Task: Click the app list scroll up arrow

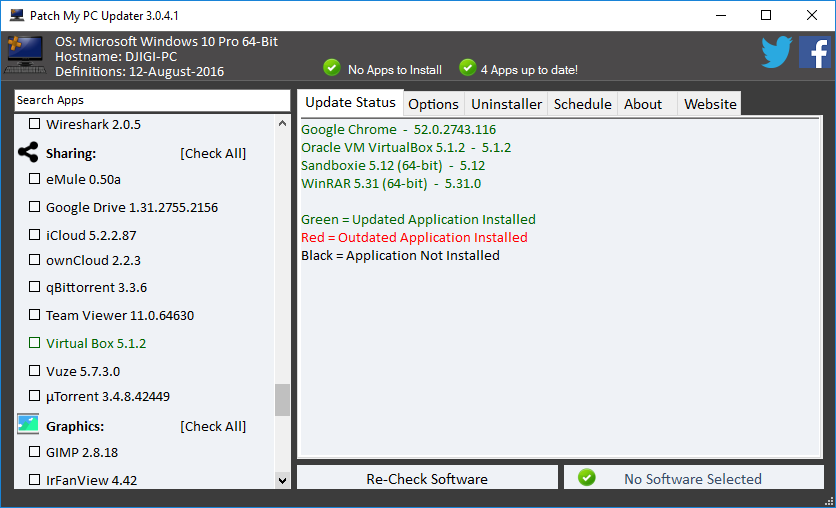Action: click(x=283, y=124)
